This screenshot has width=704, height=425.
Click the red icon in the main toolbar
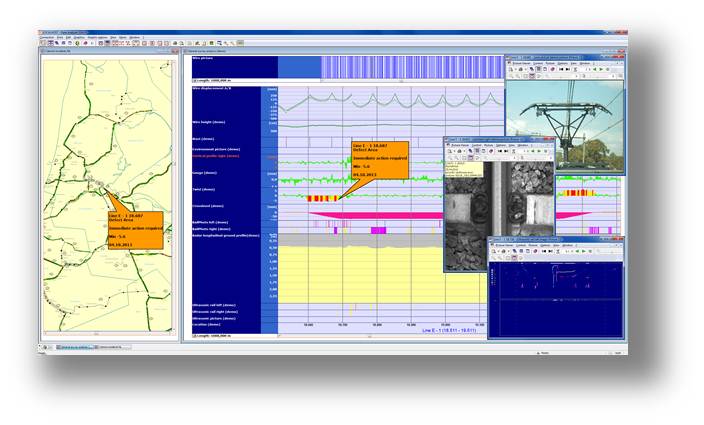tap(85, 43)
